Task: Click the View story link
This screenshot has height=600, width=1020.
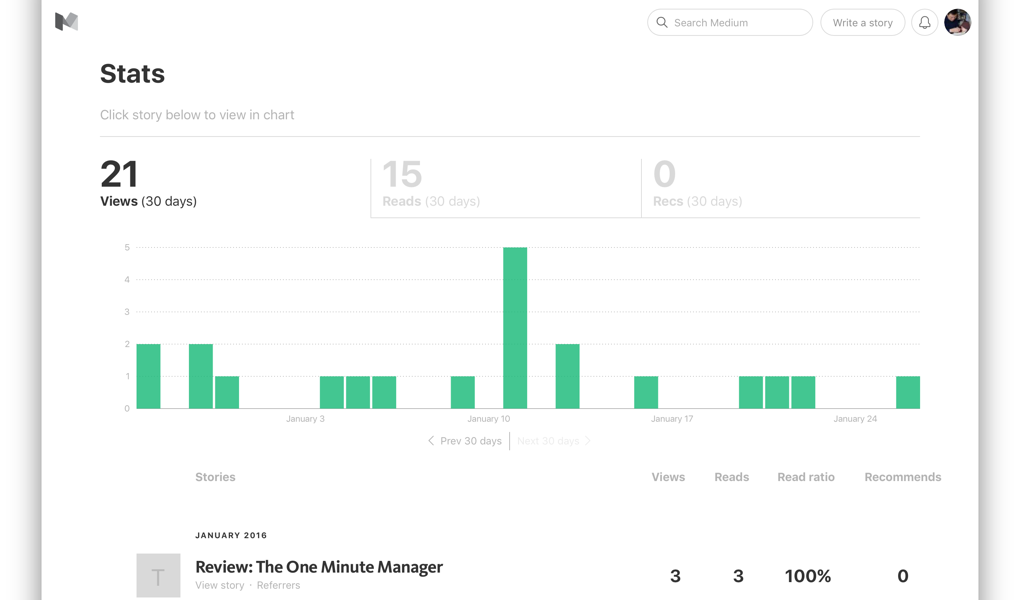Action: pyautogui.click(x=219, y=585)
